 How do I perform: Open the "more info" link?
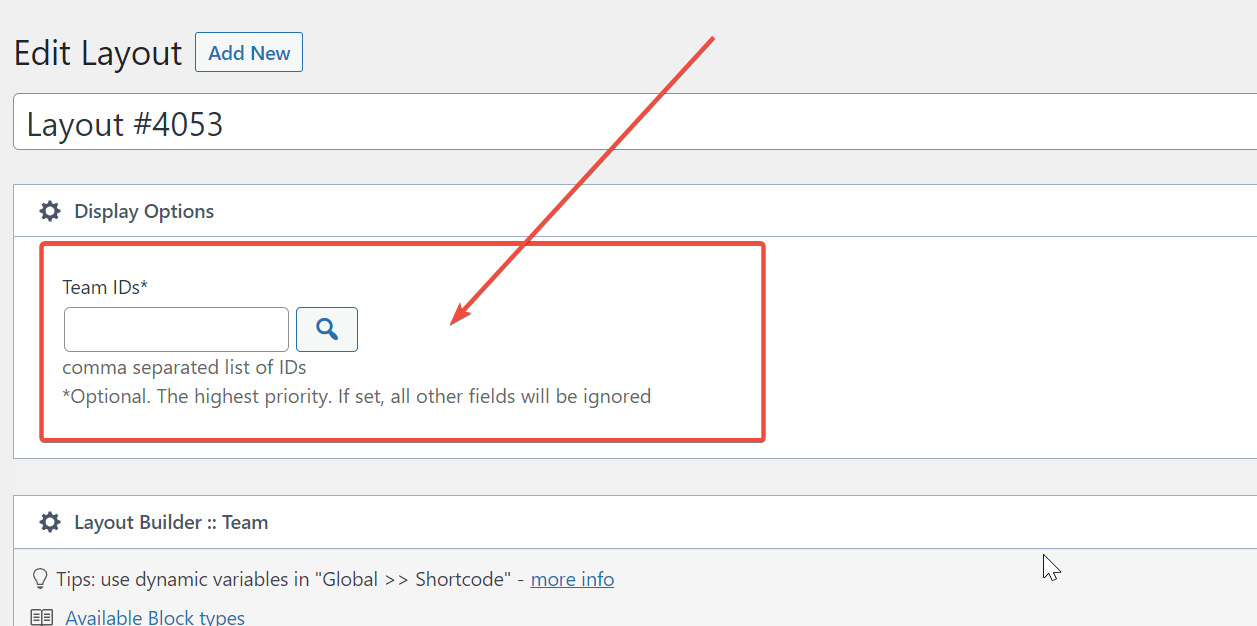pyautogui.click(x=572, y=579)
